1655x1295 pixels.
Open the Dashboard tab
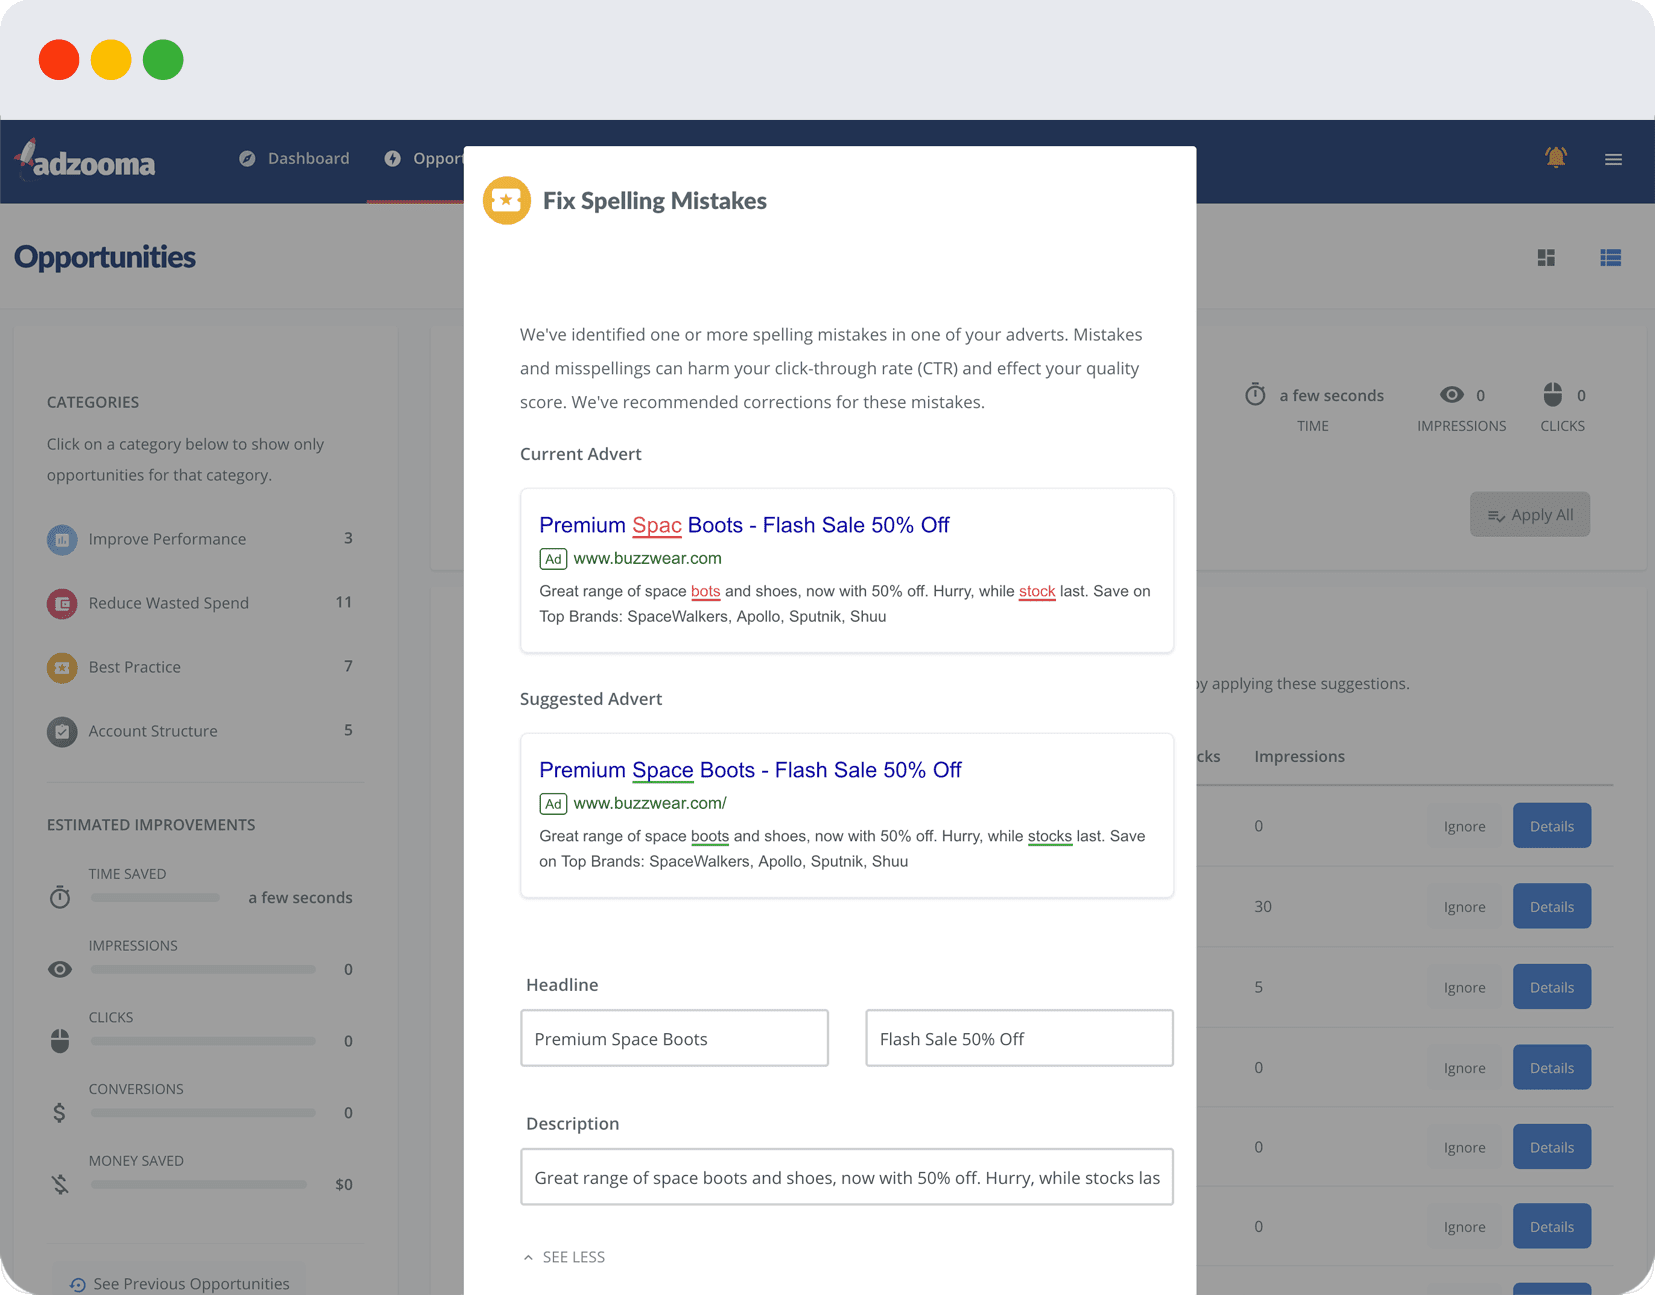click(295, 159)
